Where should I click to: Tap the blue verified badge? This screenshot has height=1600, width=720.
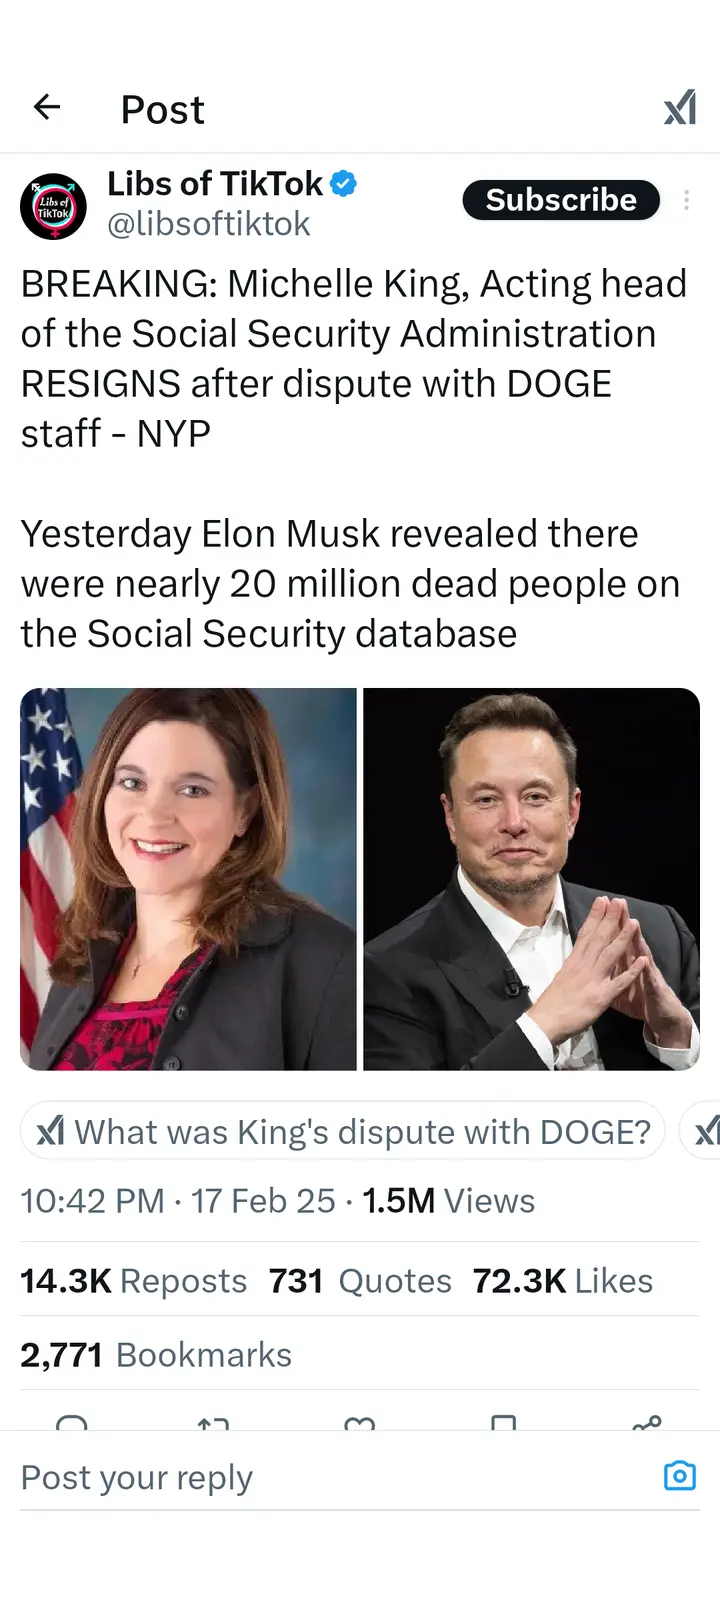point(344,184)
